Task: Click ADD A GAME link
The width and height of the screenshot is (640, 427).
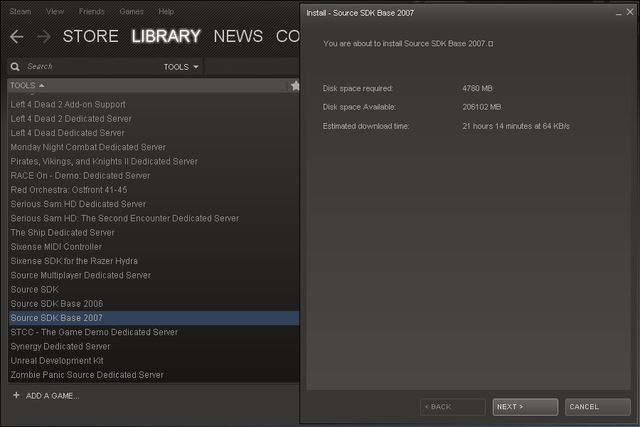Action: 52,396
